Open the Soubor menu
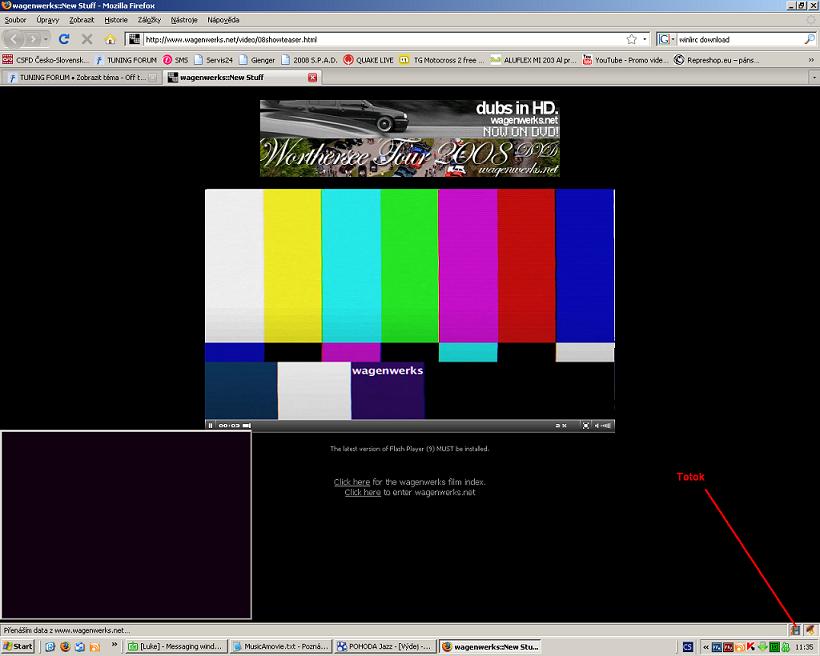The width and height of the screenshot is (820, 656). pyautogui.click(x=15, y=20)
